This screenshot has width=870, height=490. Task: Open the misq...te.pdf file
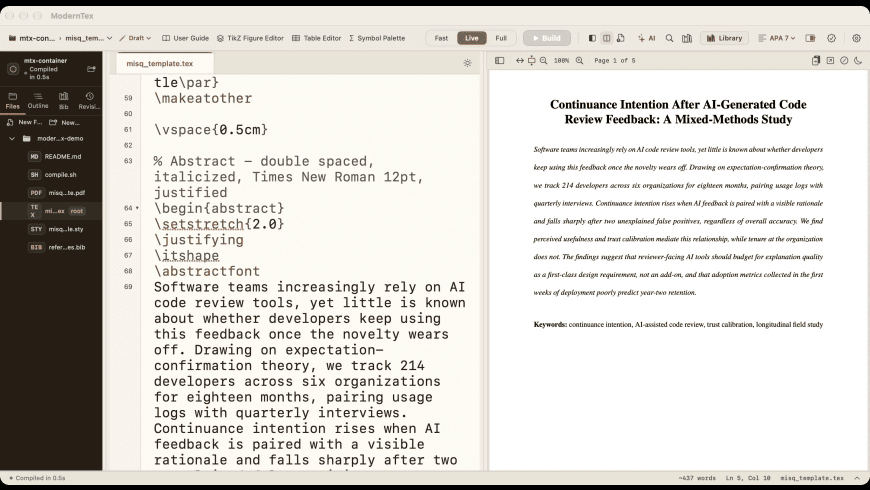[x=51, y=193]
